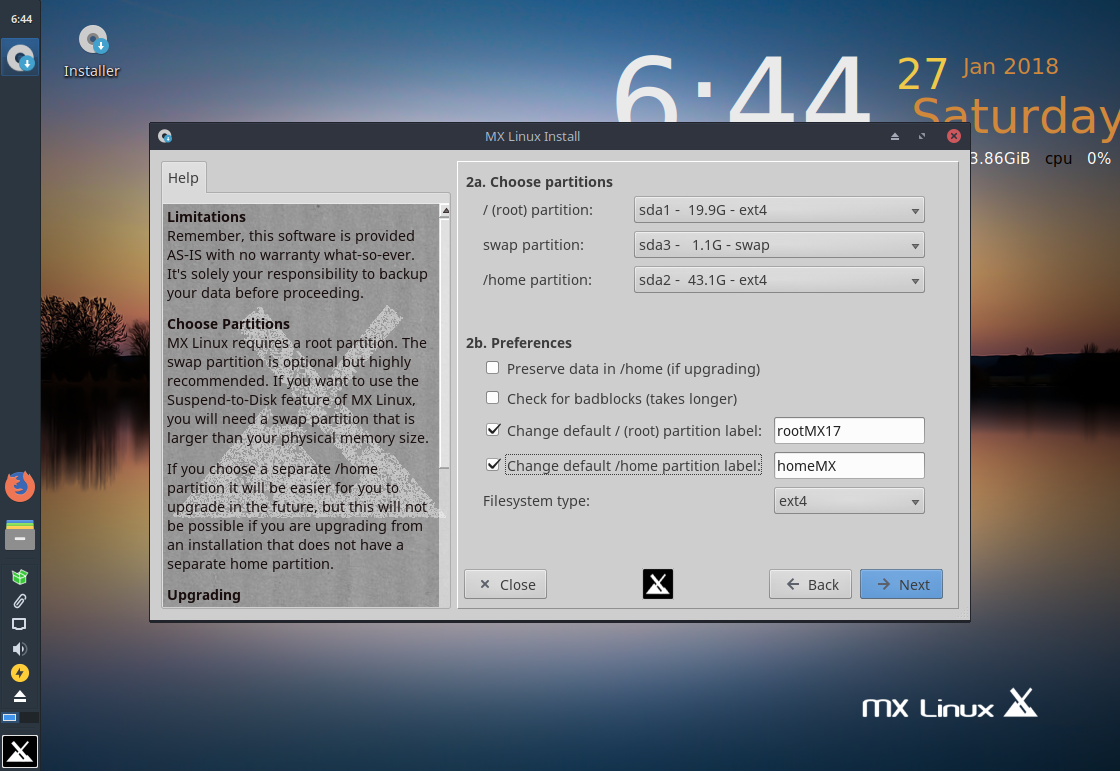Maximize the MX Linux Install window
This screenshot has height=771, width=1120.
(x=922, y=136)
